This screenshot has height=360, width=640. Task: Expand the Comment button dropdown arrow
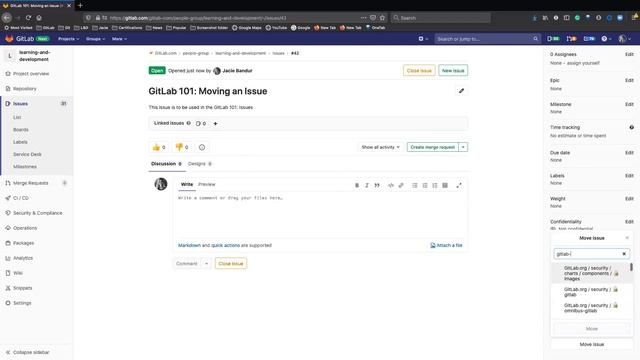point(206,264)
